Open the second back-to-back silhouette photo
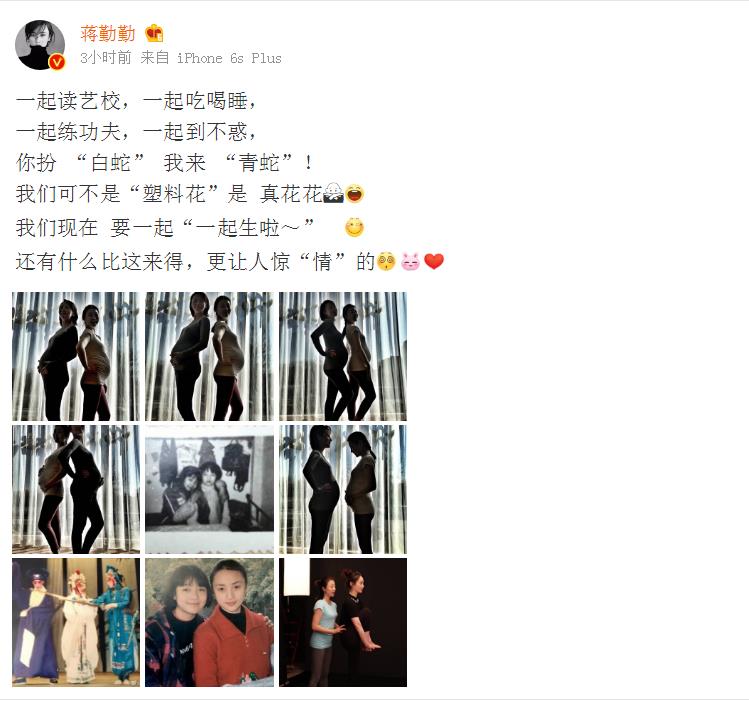 click(x=209, y=356)
